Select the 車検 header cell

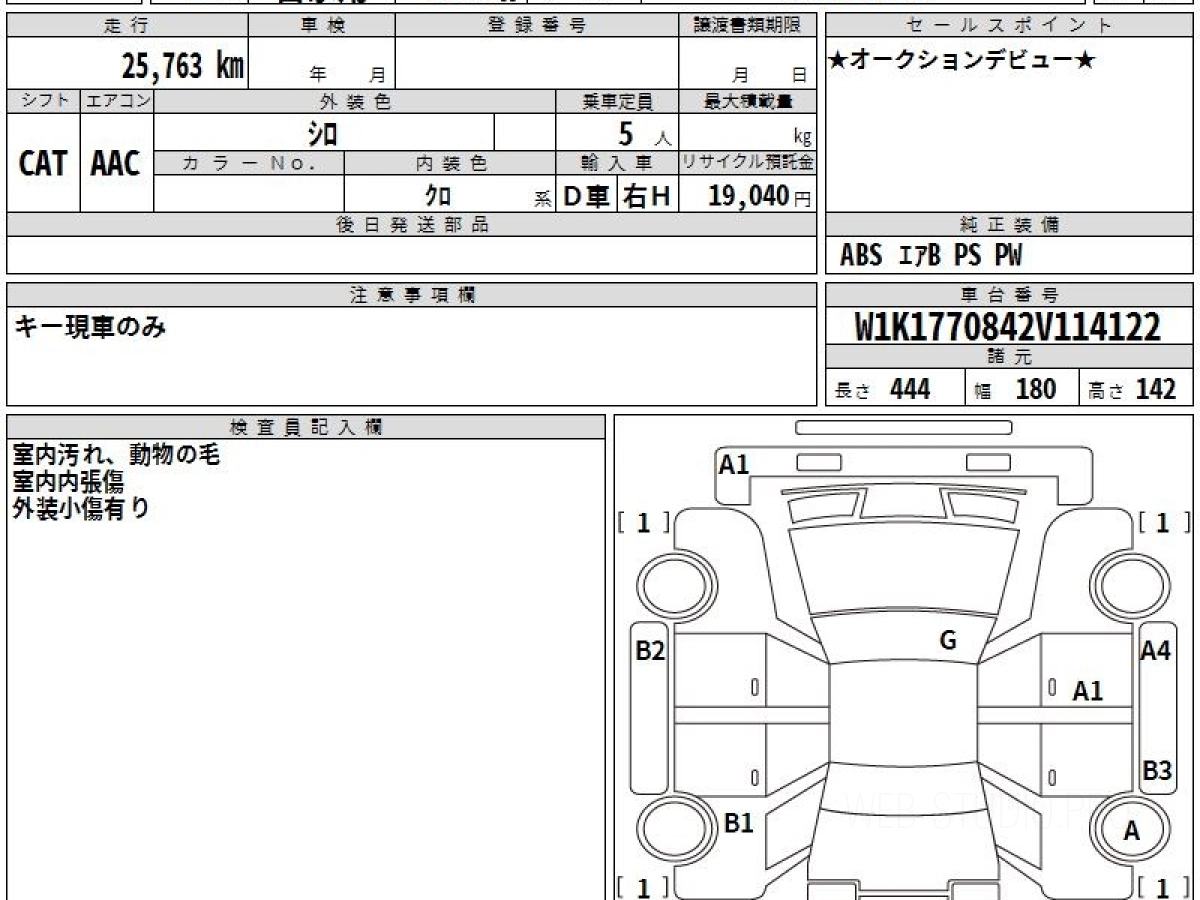[x=322, y=26]
